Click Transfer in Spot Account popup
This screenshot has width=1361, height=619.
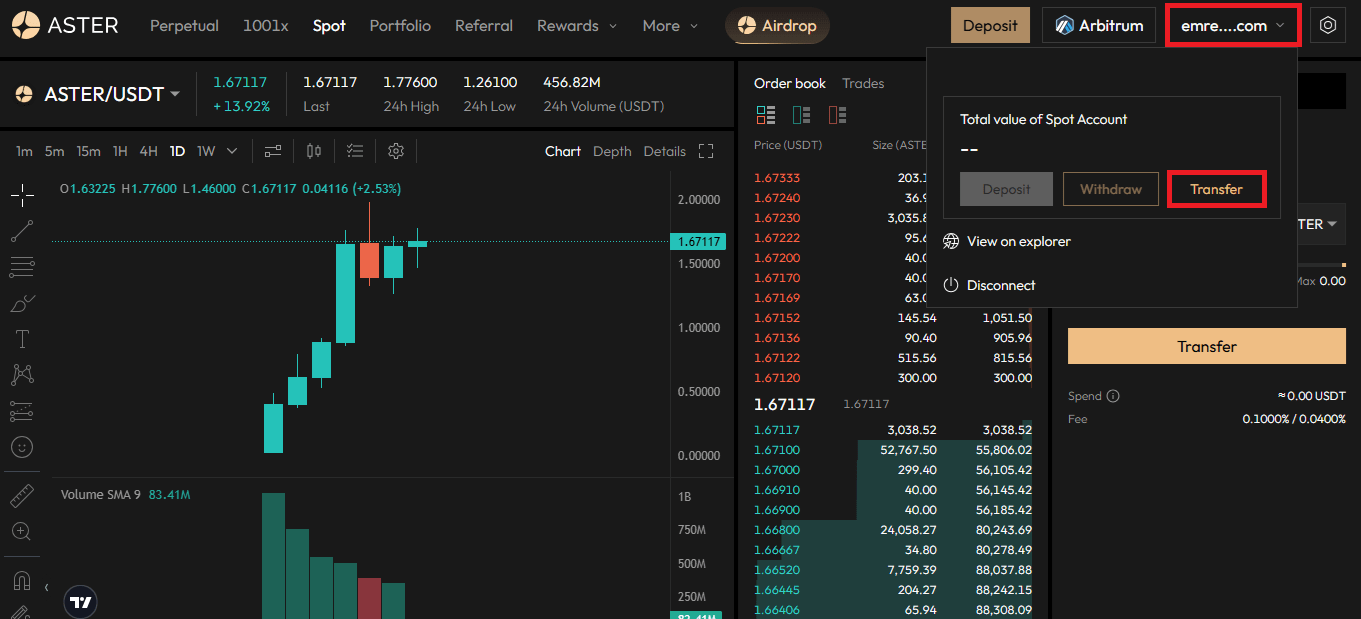pyautogui.click(x=1216, y=189)
